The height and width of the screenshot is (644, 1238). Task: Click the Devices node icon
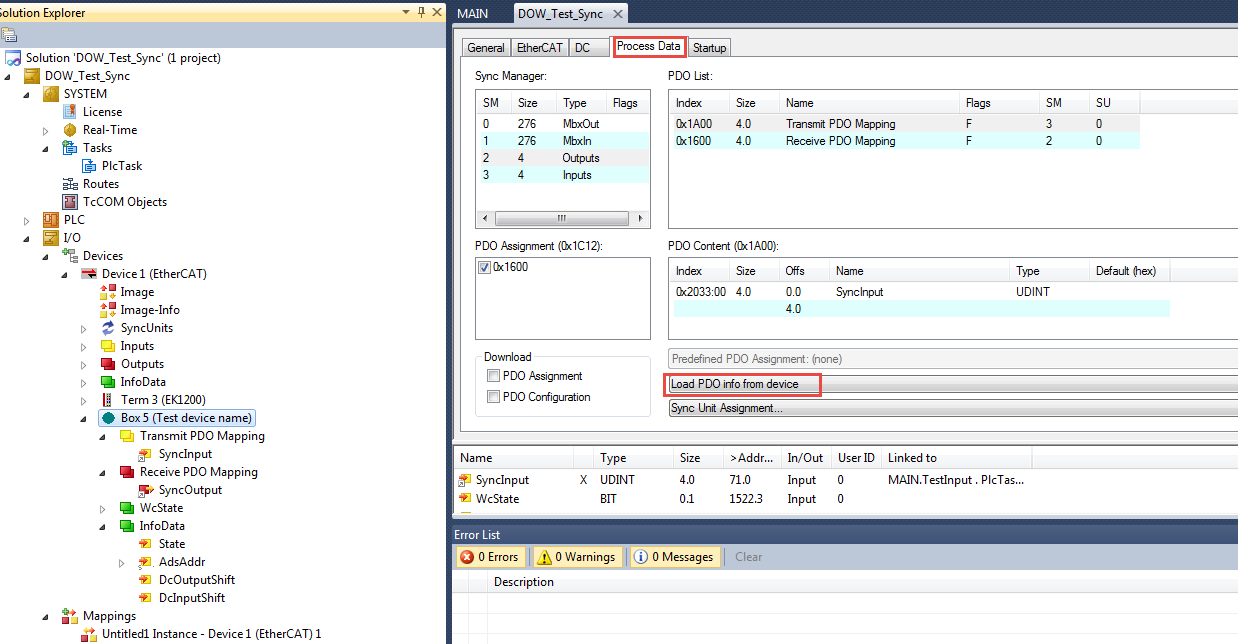[x=70, y=256]
